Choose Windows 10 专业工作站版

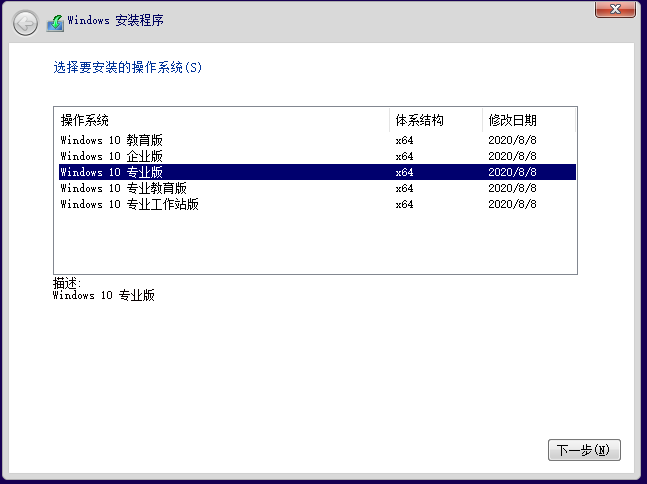click(317, 204)
